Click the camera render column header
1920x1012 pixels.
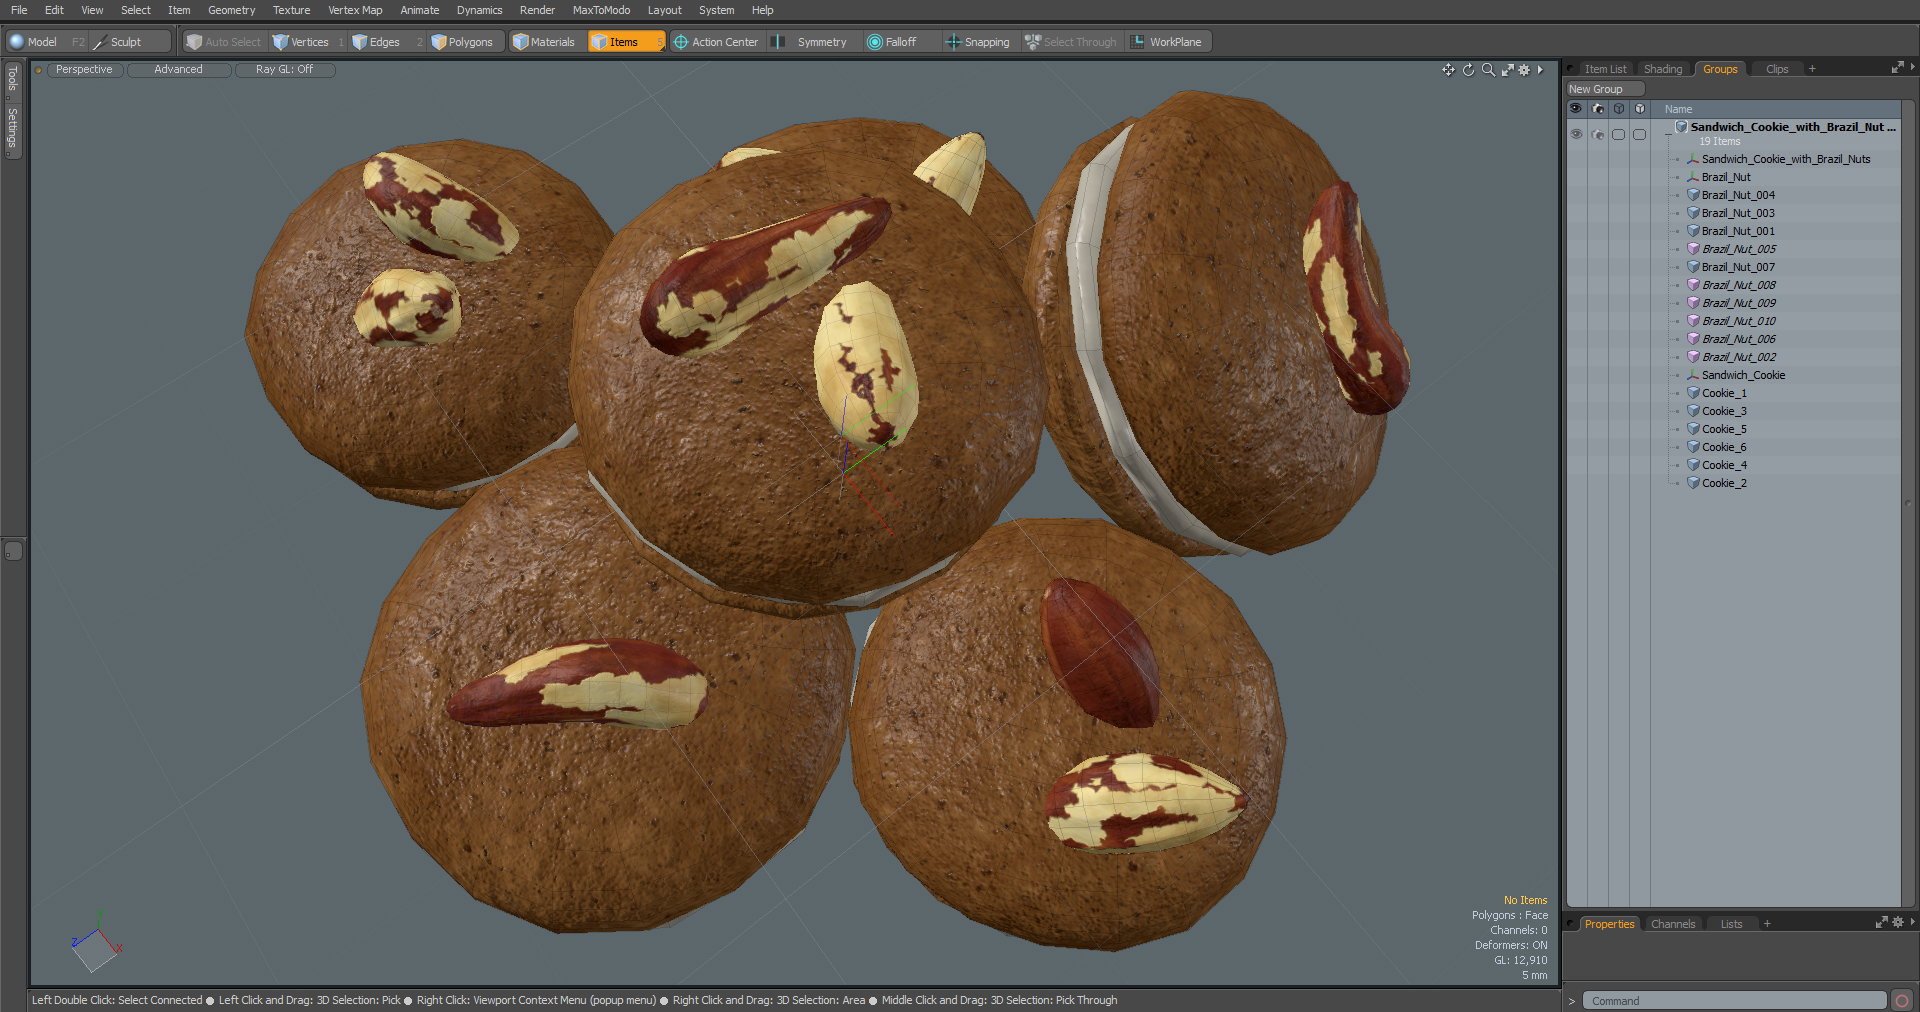(1597, 109)
